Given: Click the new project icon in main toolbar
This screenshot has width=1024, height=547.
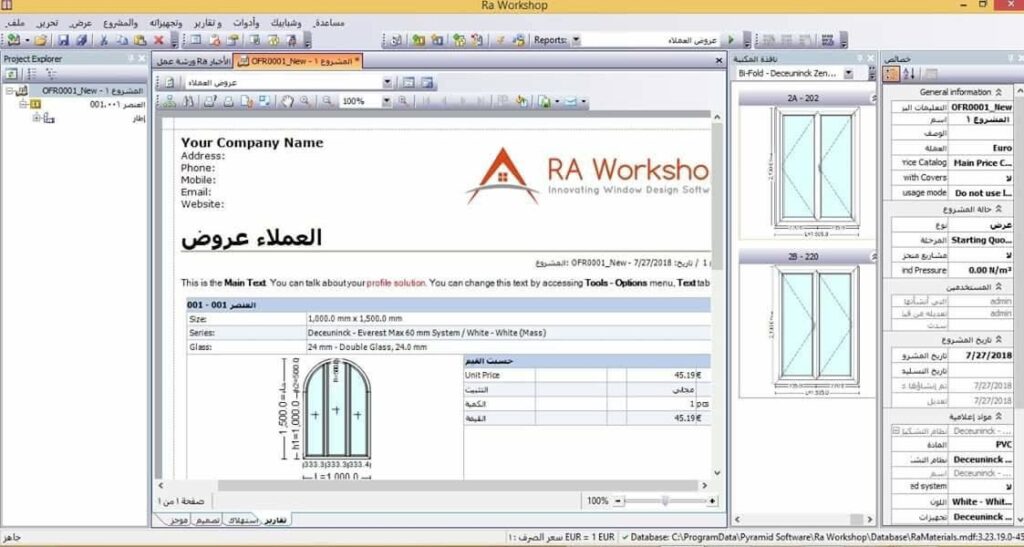Looking at the screenshot, I should [14, 40].
